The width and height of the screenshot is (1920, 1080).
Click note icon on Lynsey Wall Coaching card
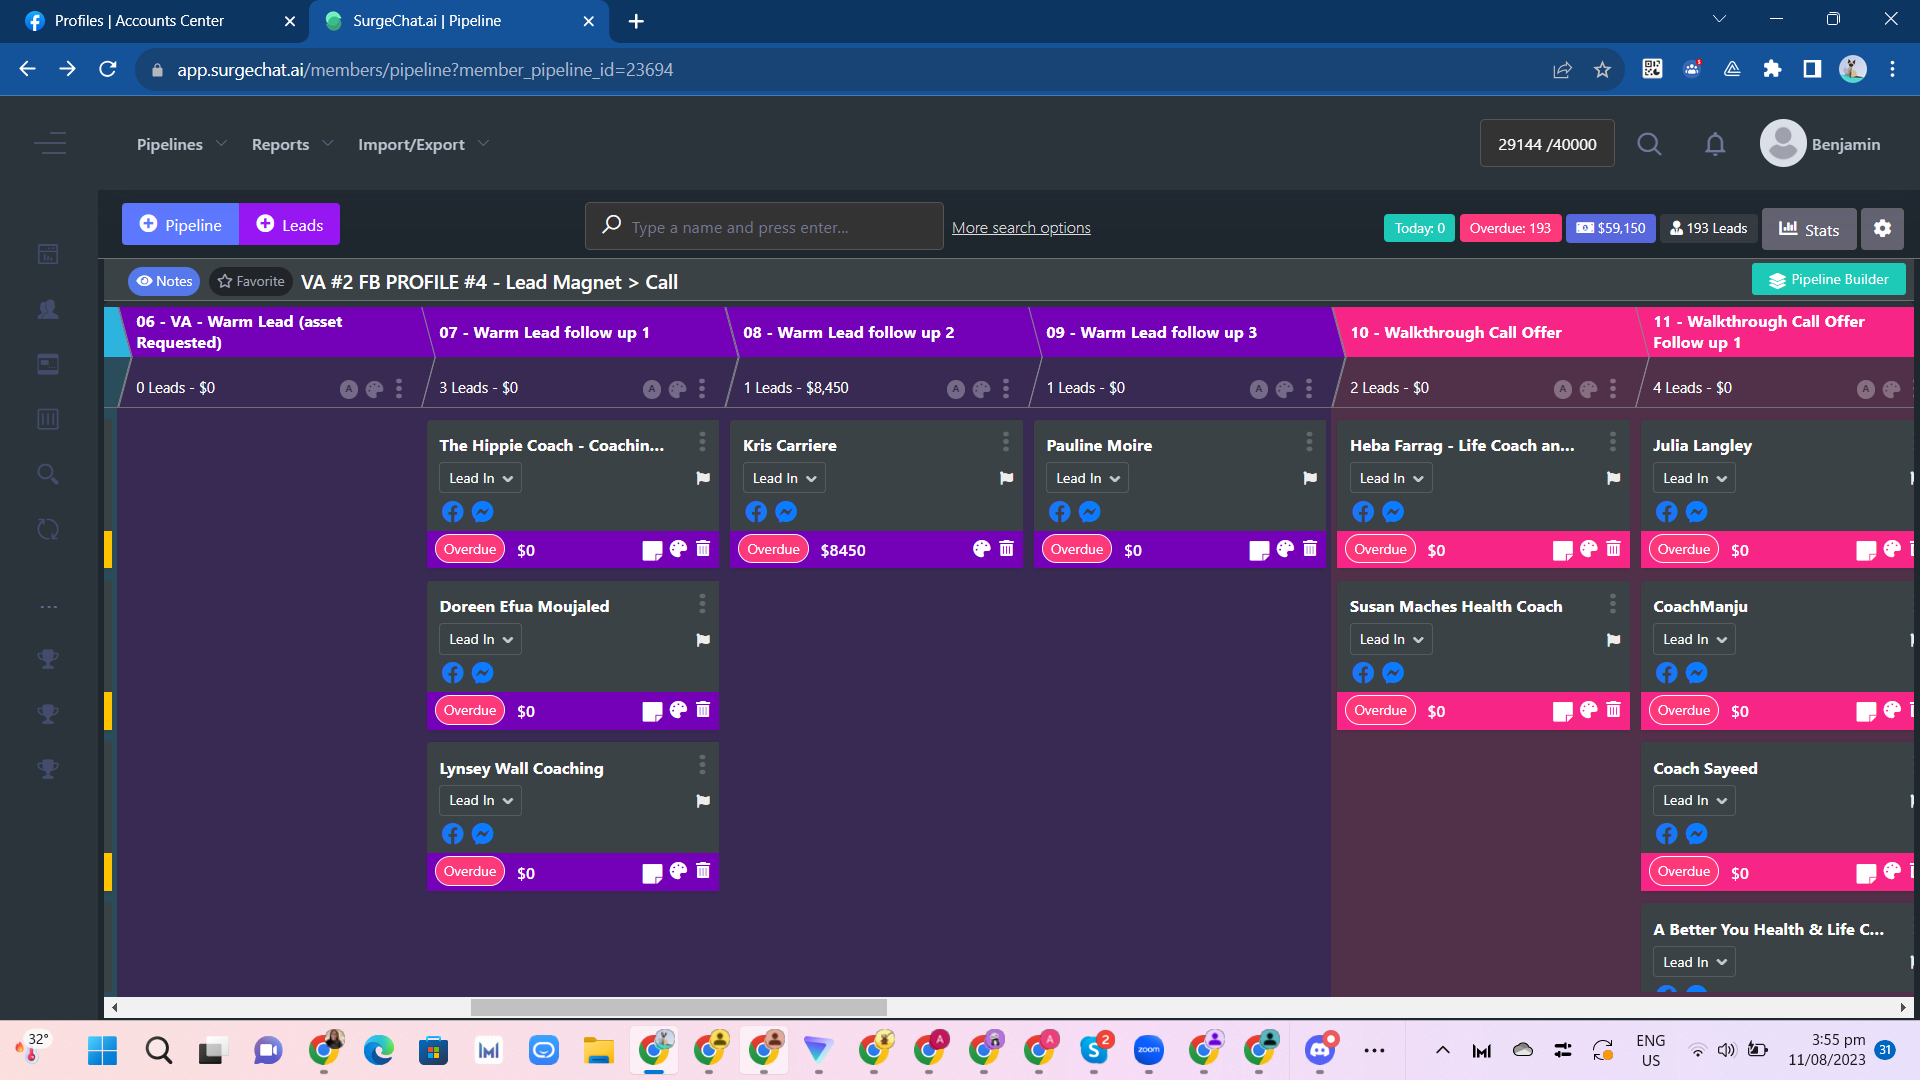(652, 873)
